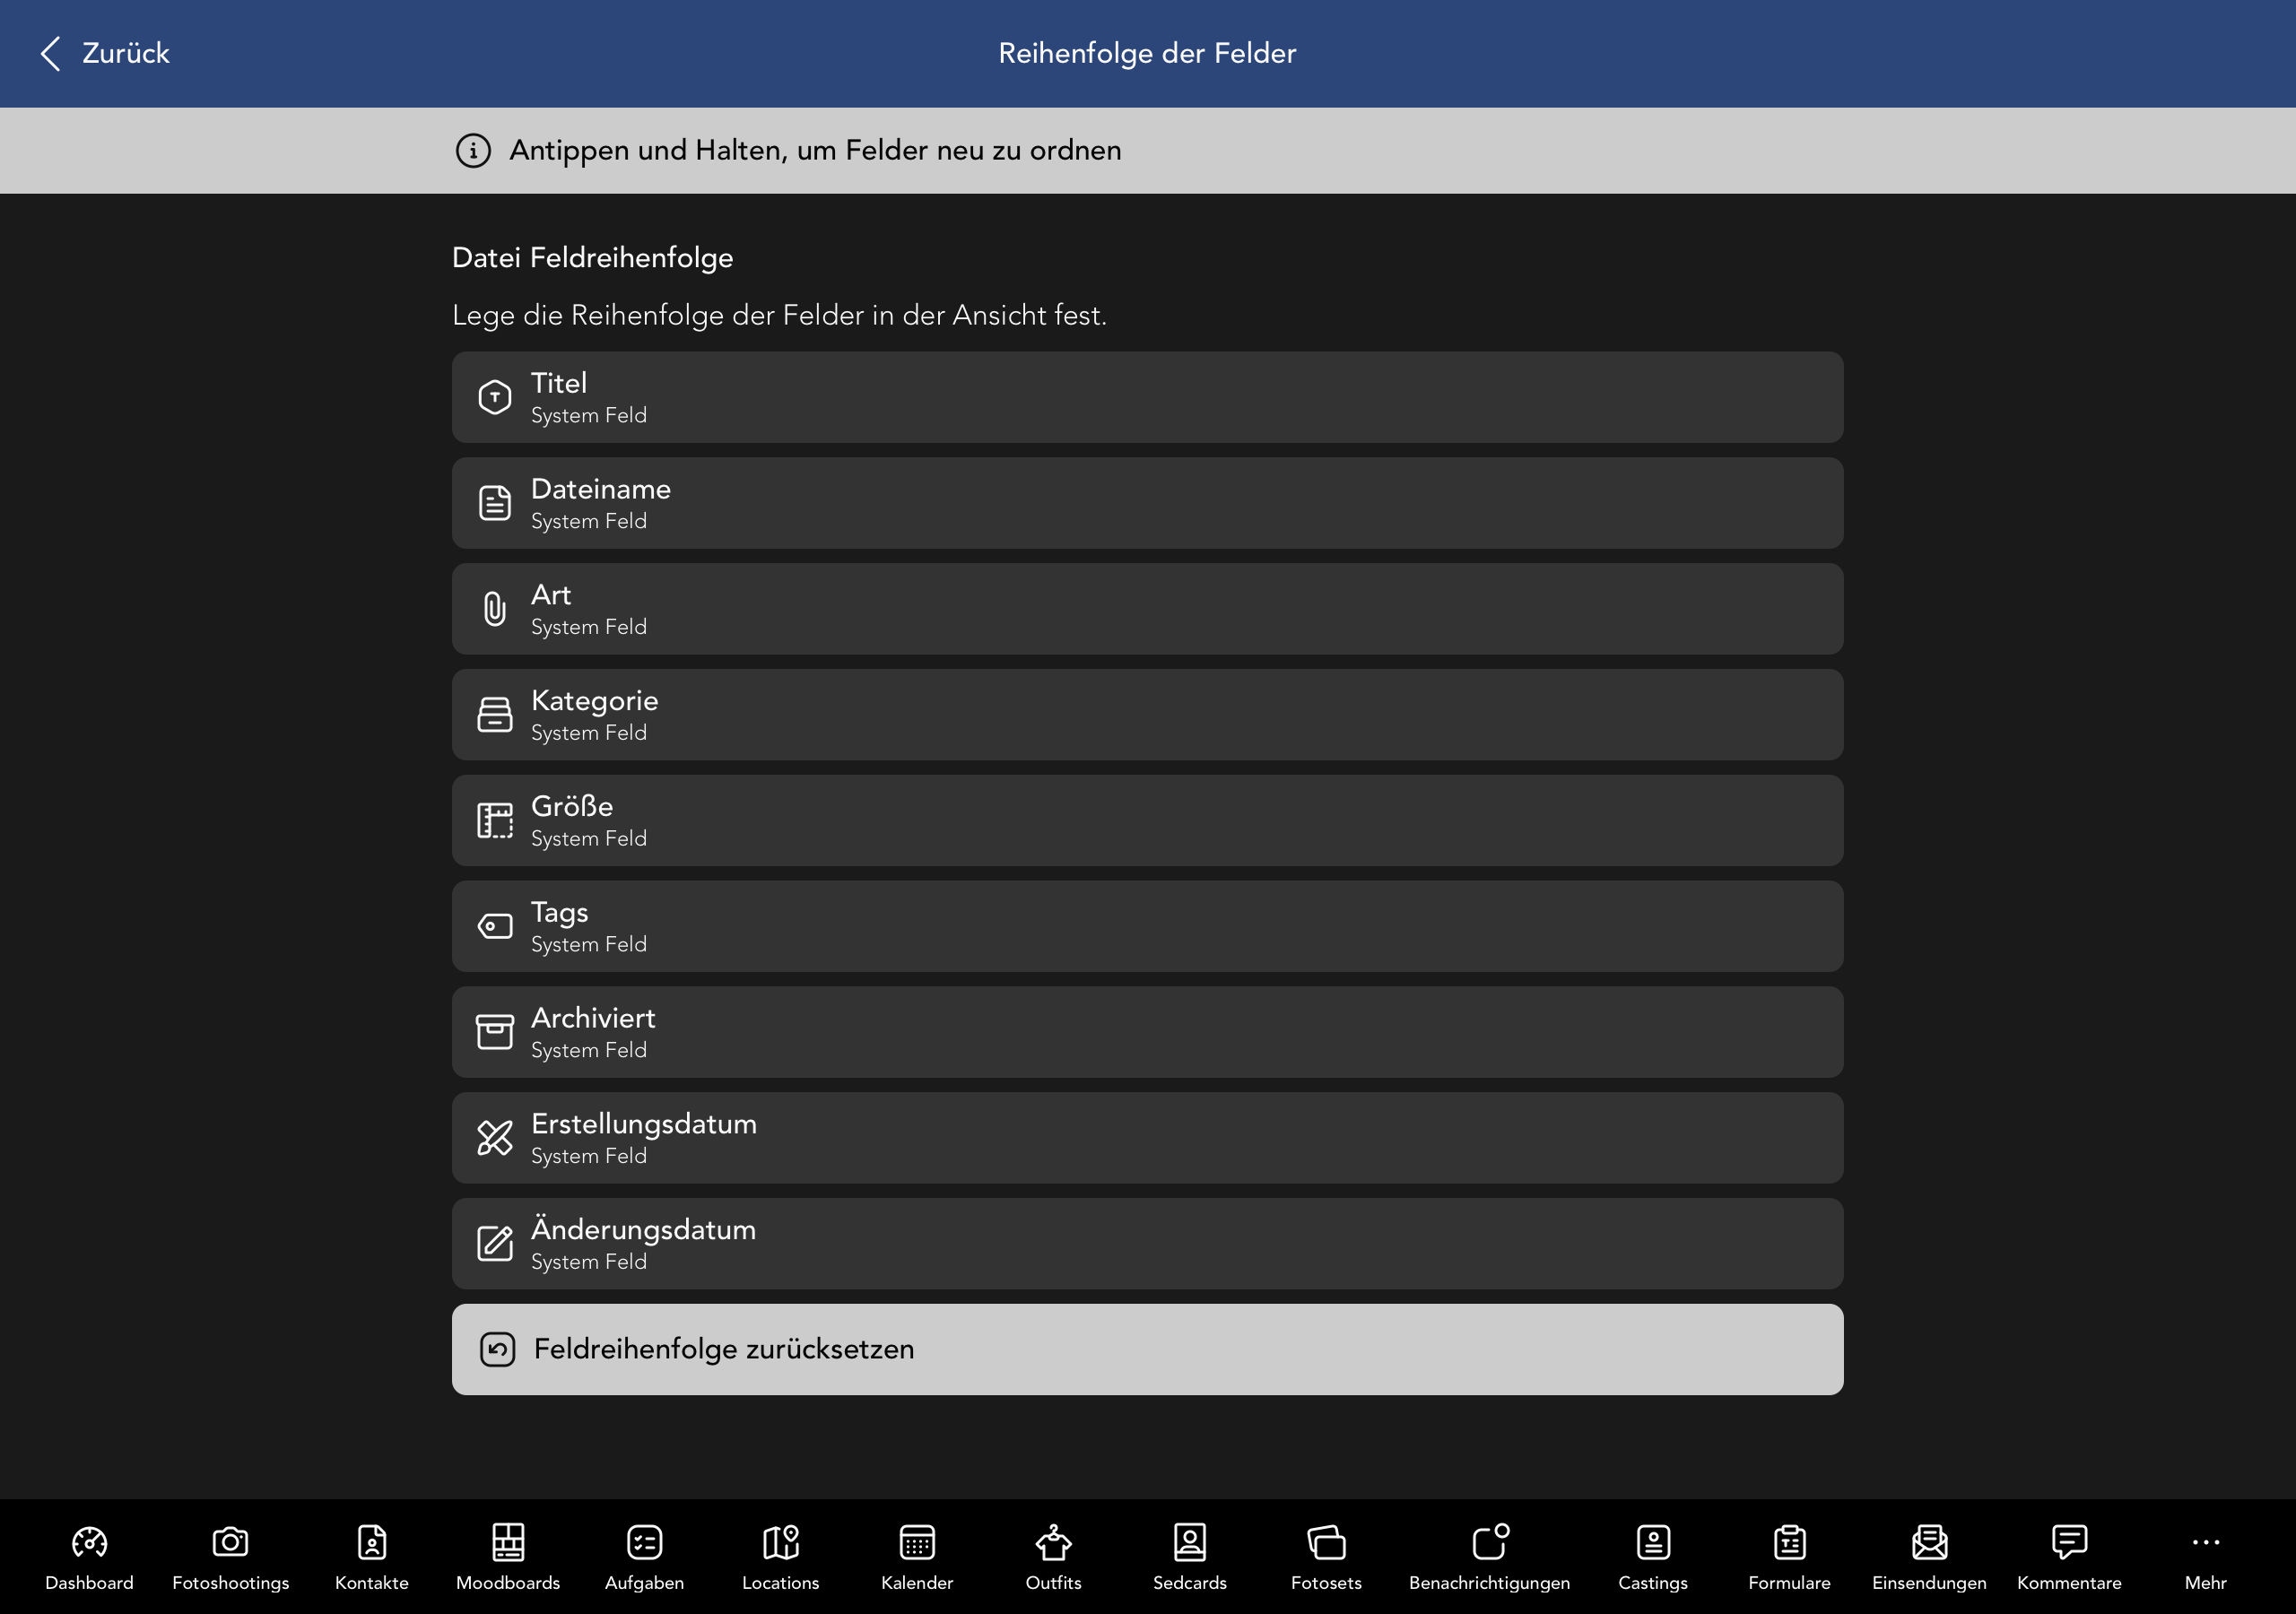Screen dimensions: 2296x1614
Task: Open the Dashboard tab
Action: click(x=89, y=1557)
